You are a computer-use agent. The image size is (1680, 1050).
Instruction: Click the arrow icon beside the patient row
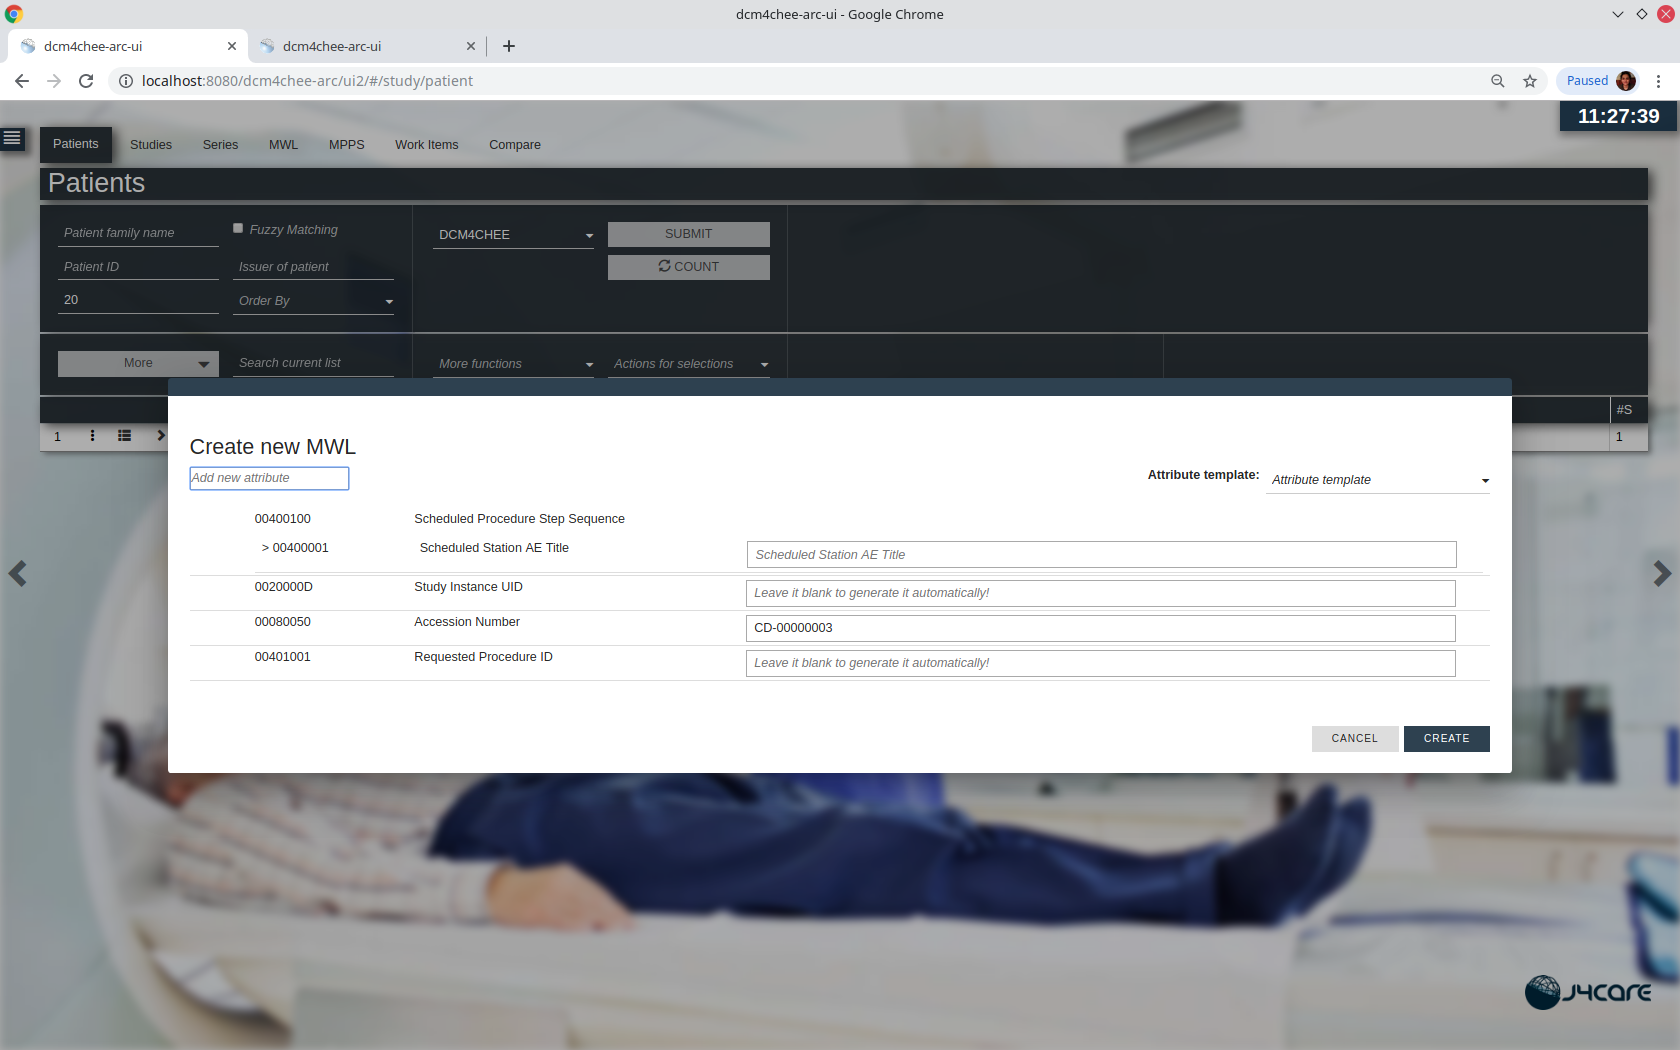point(160,436)
